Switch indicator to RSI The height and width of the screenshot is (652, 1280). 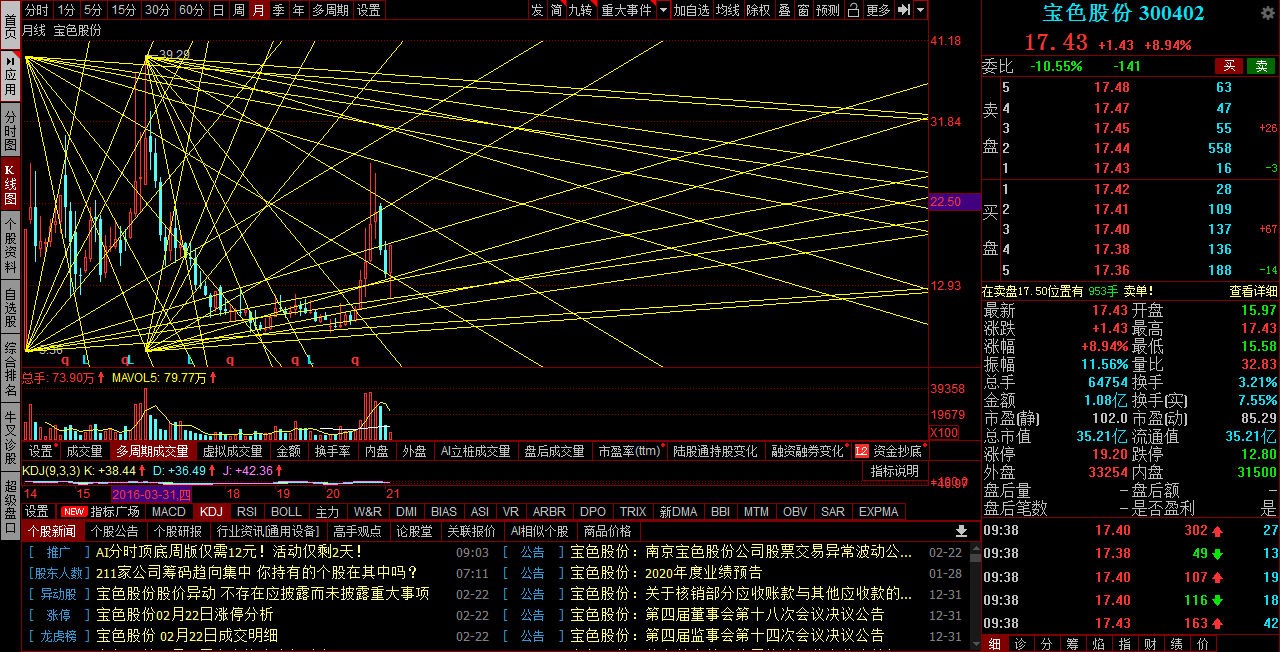point(246,511)
